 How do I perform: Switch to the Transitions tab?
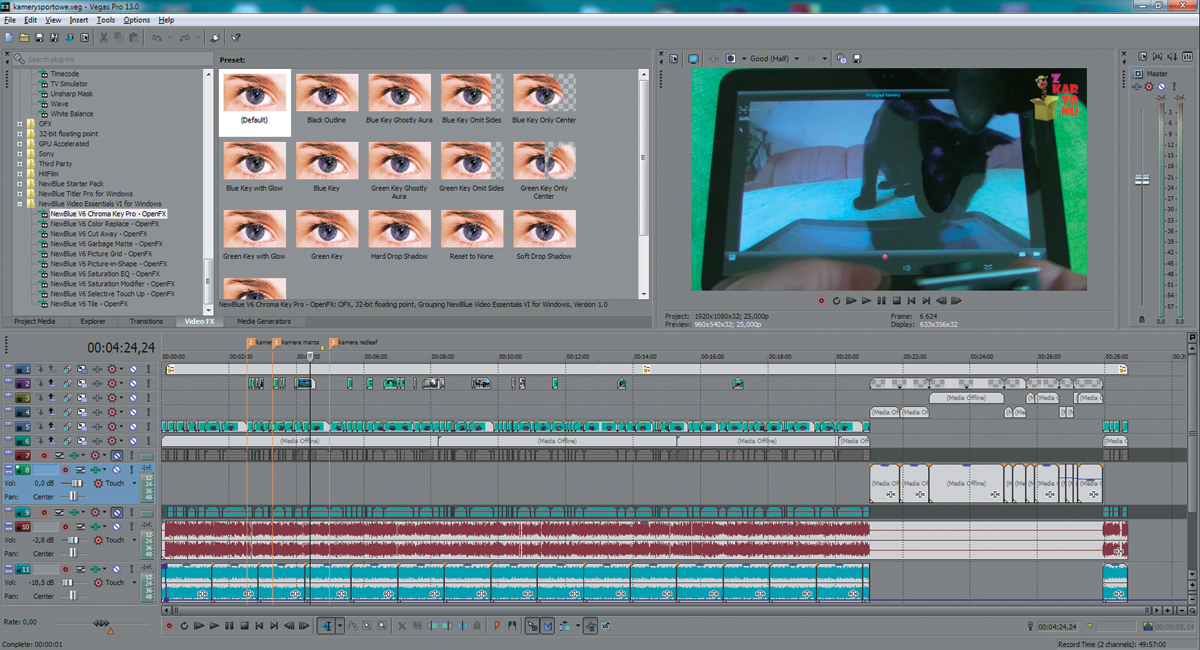(x=146, y=322)
